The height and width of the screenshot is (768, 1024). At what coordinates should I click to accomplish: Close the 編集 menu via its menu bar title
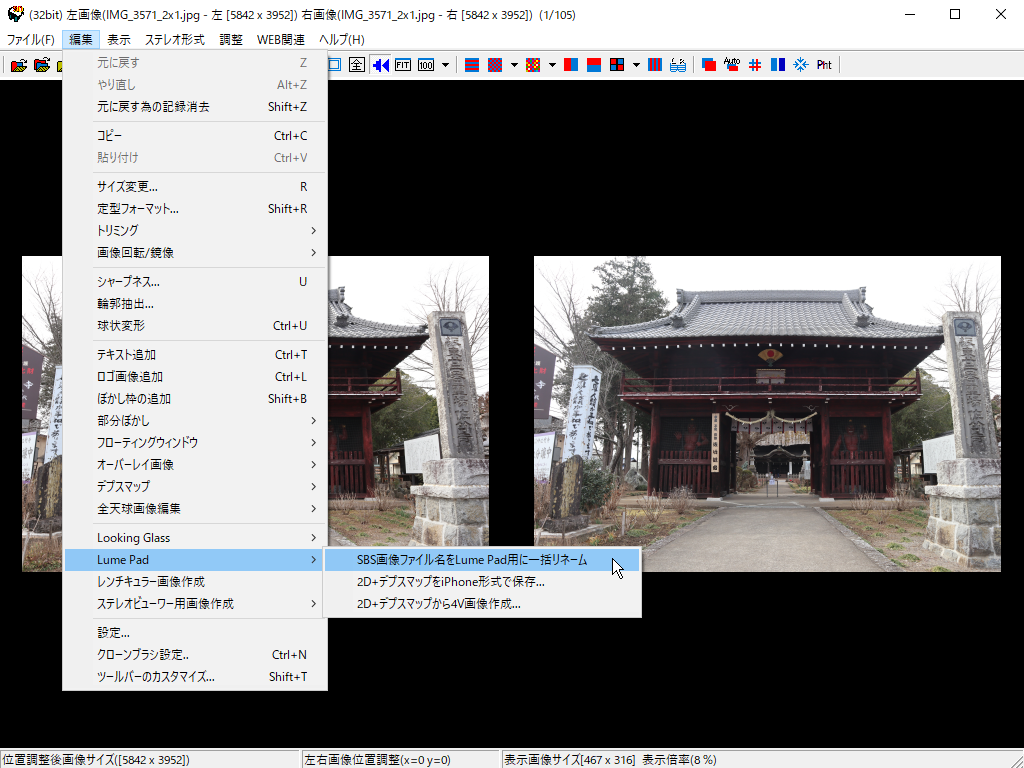[x=81, y=40]
